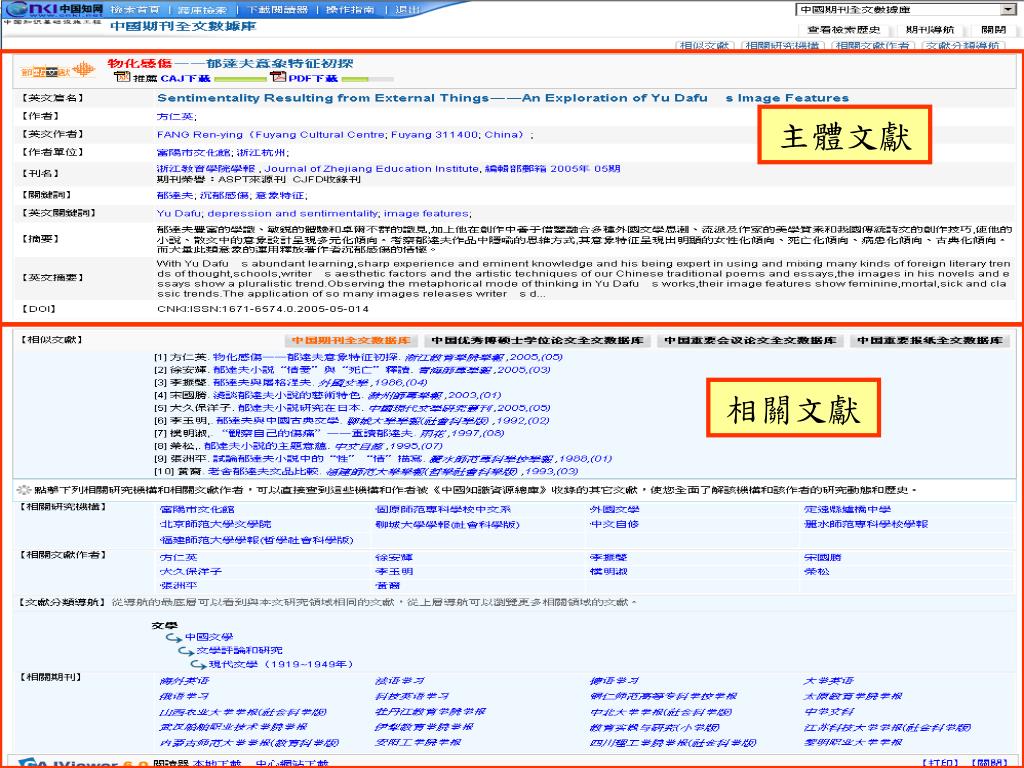Click the PDF download icon
Viewport: 1024px width, 768px height.
279,77
